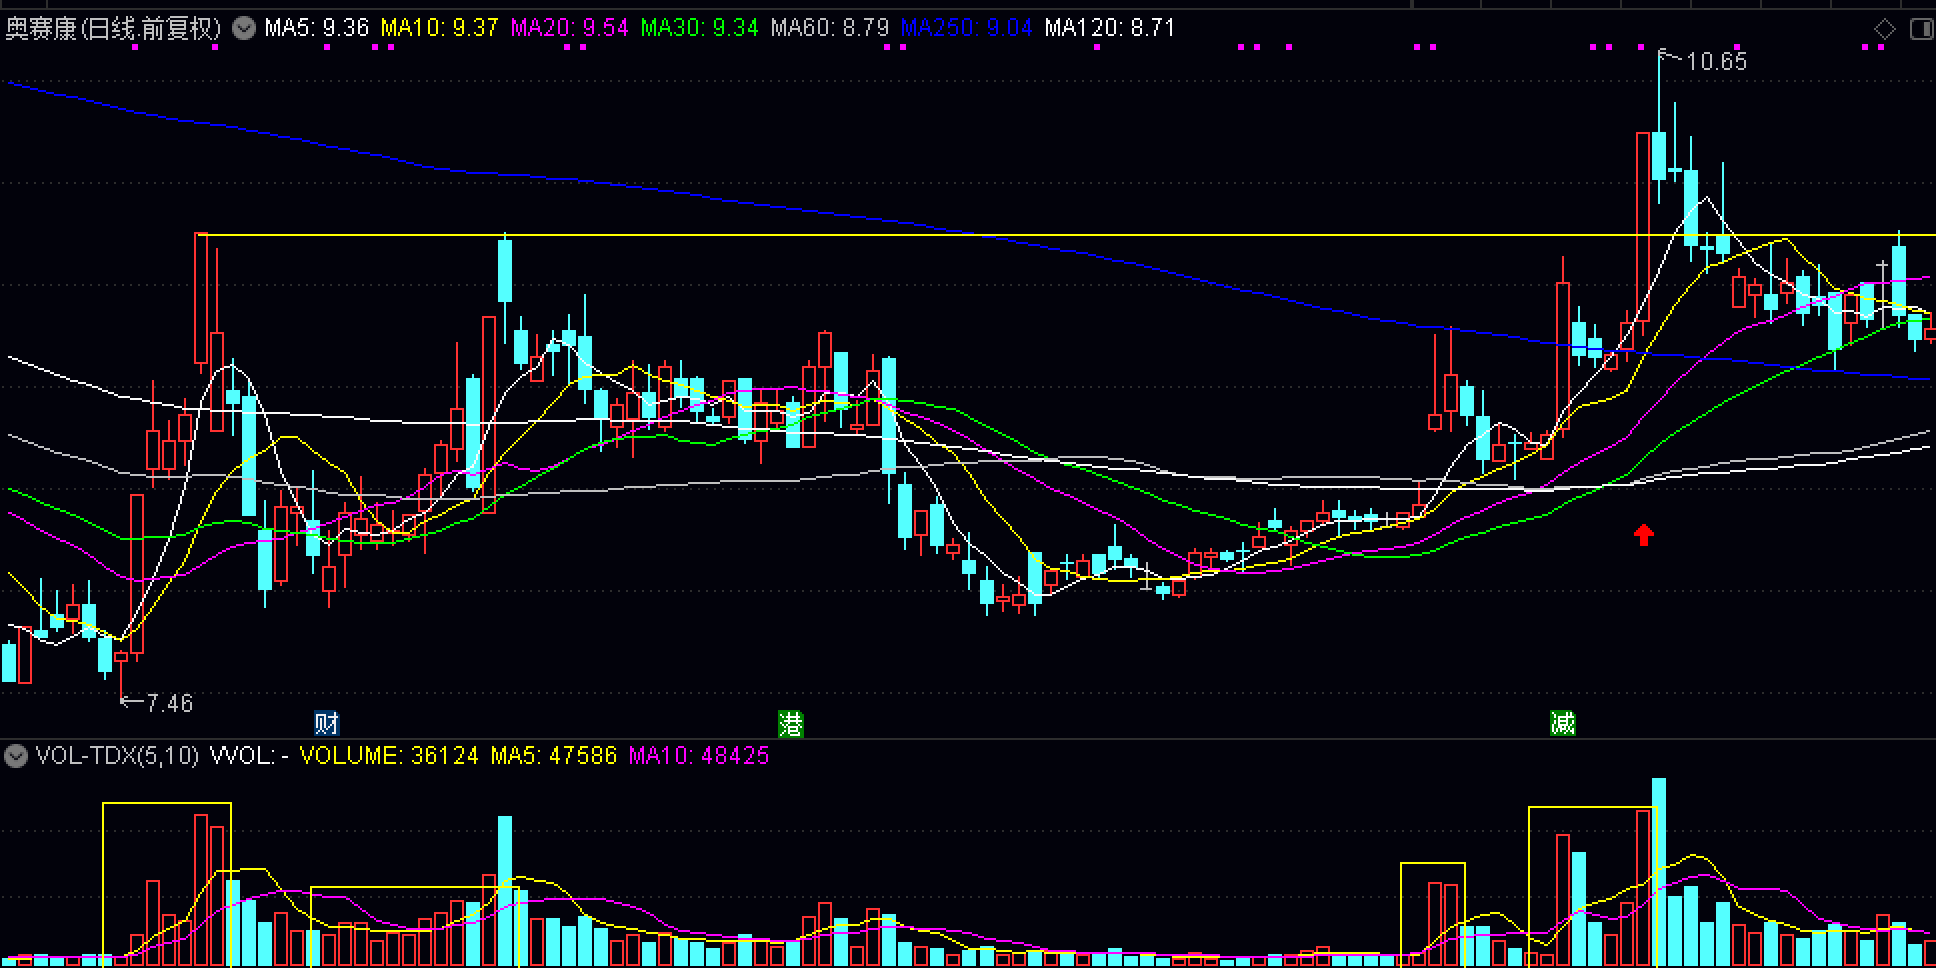This screenshot has width=1936, height=968.
Task: Click the 7.46 low price label
Action: click(x=169, y=703)
